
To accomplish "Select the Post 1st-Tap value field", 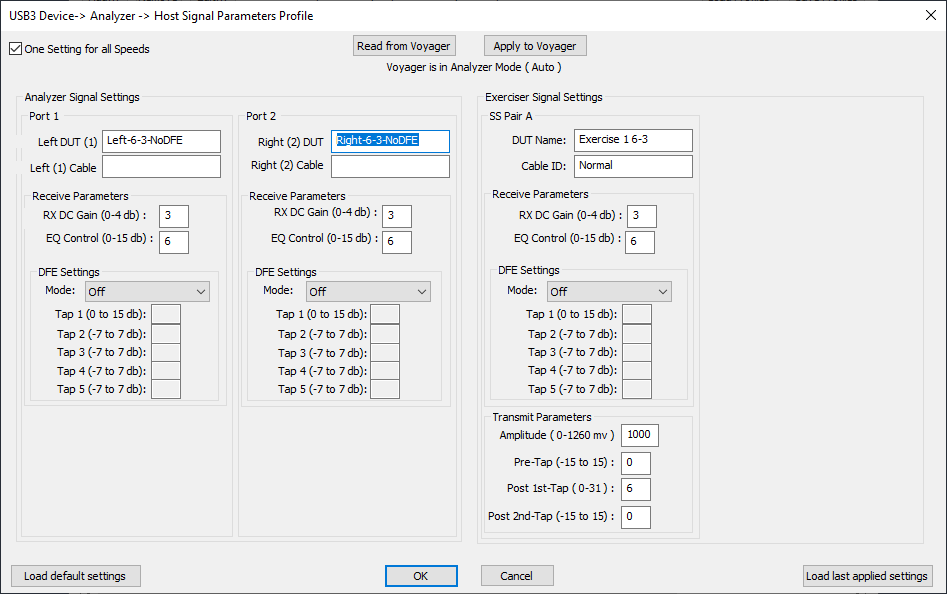I will tap(635, 489).
